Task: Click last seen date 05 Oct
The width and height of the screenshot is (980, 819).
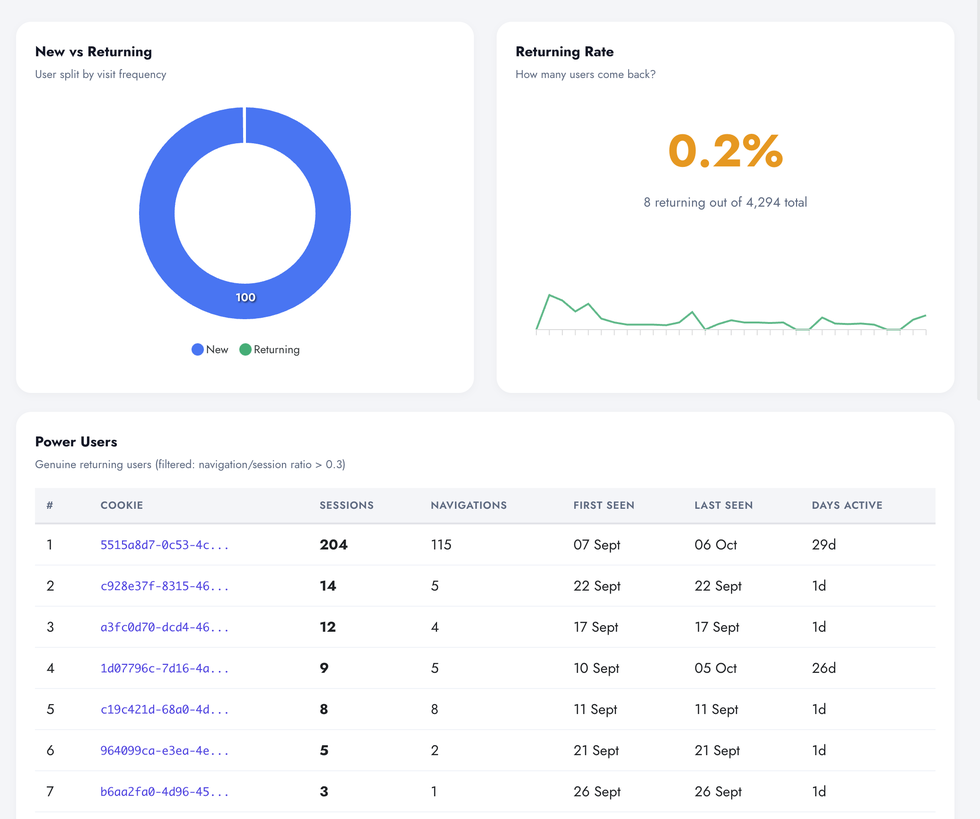Action: point(715,668)
